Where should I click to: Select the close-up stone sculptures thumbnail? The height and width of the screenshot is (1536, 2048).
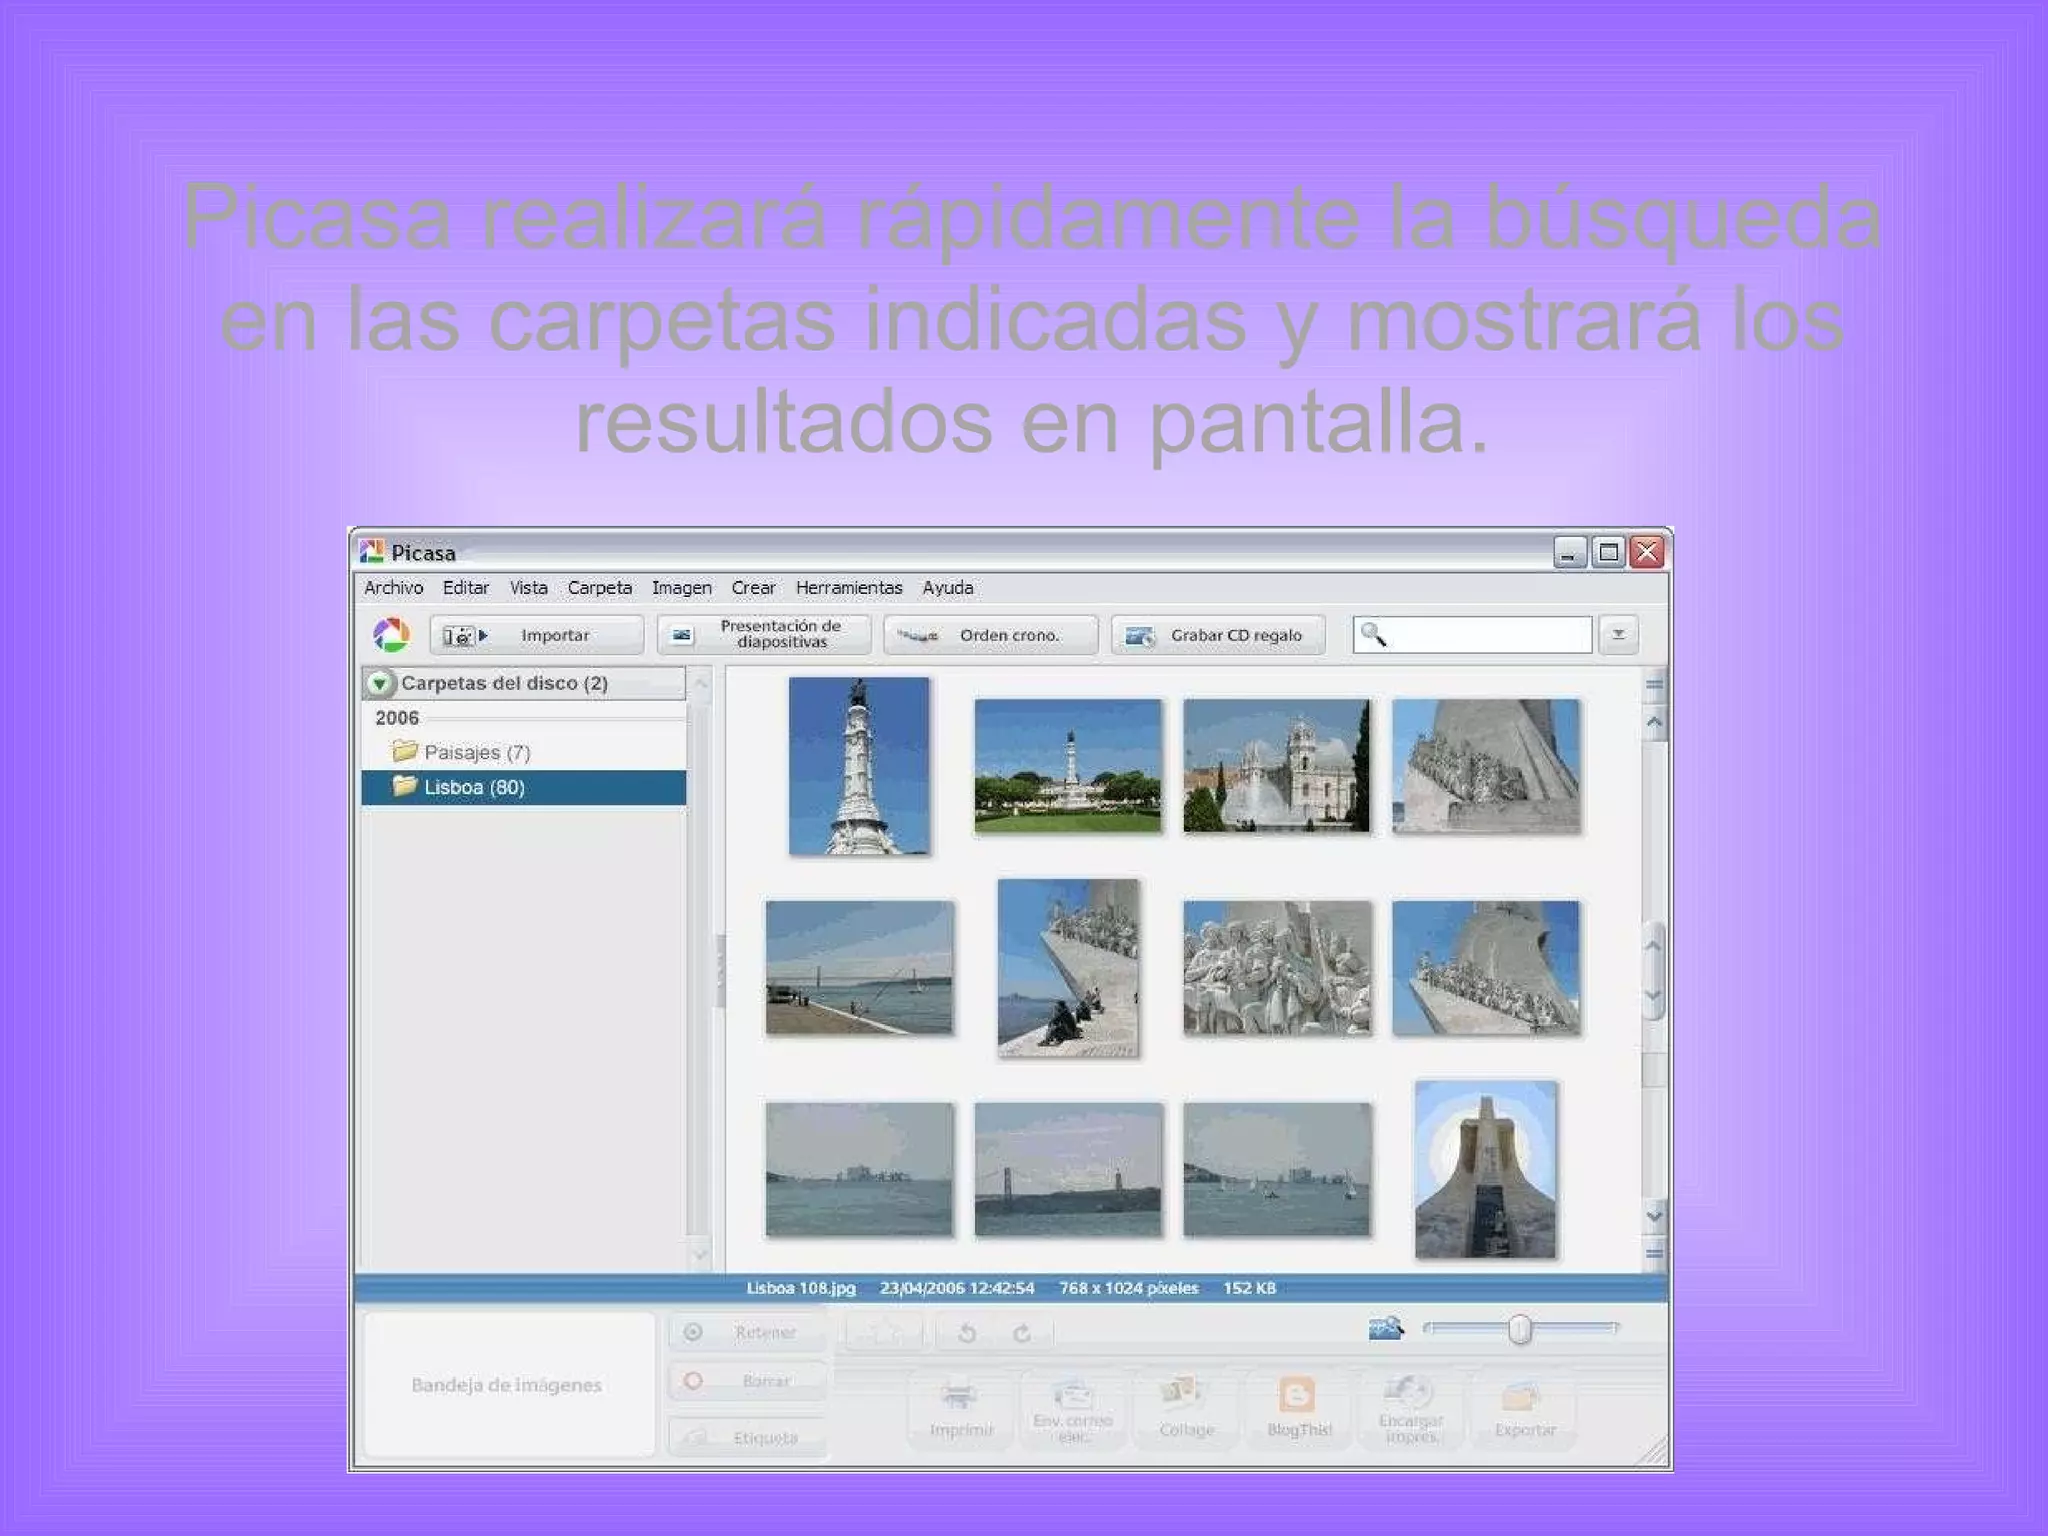(x=1277, y=968)
